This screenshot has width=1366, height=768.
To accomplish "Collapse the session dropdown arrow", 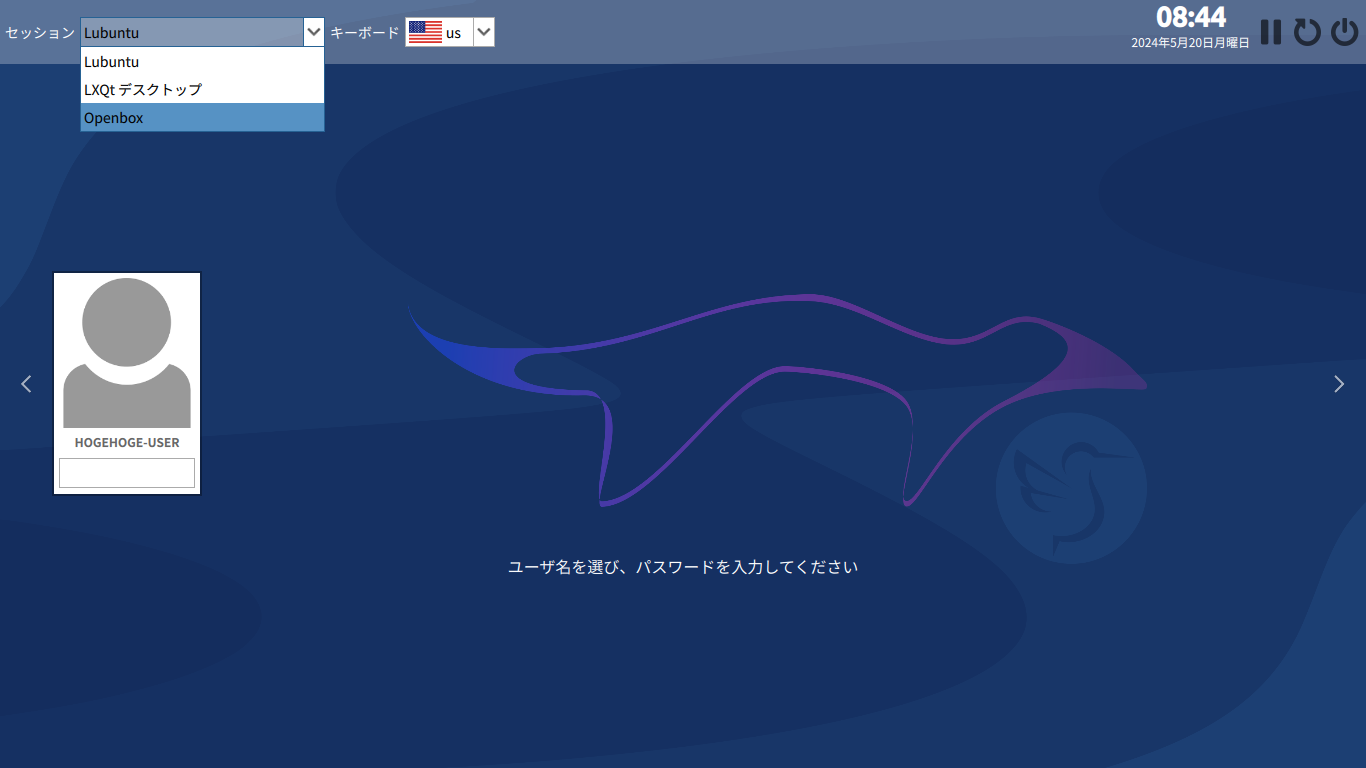I will click(314, 32).
